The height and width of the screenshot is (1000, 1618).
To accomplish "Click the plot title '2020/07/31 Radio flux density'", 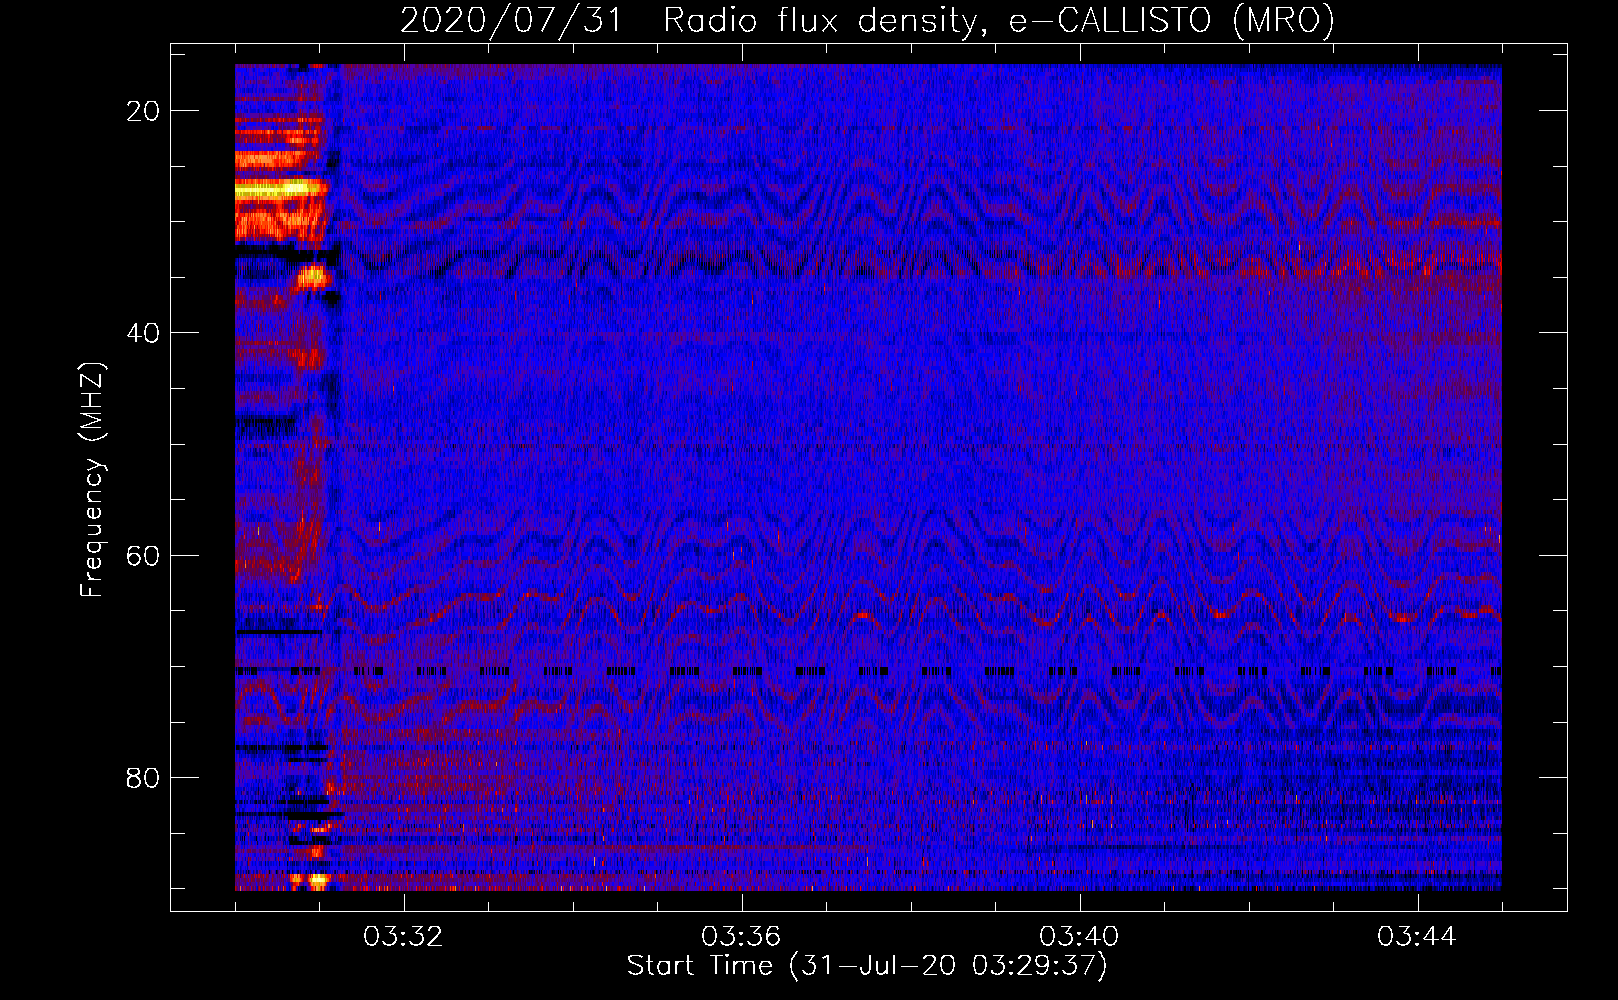I will tap(867, 20).
